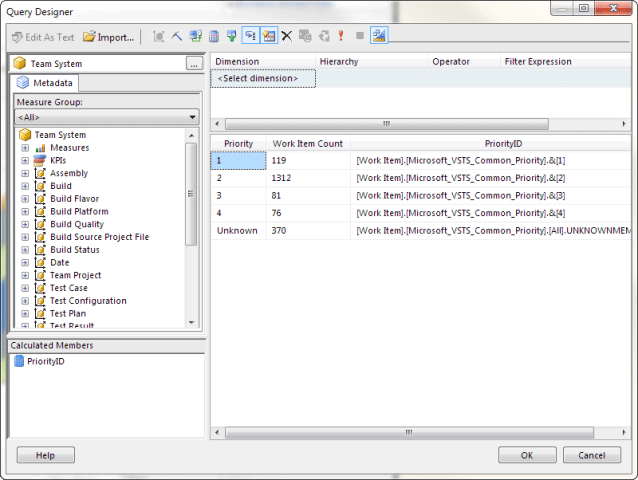Expand the Team Project dimension node
This screenshot has width=638, height=480.
point(25,275)
